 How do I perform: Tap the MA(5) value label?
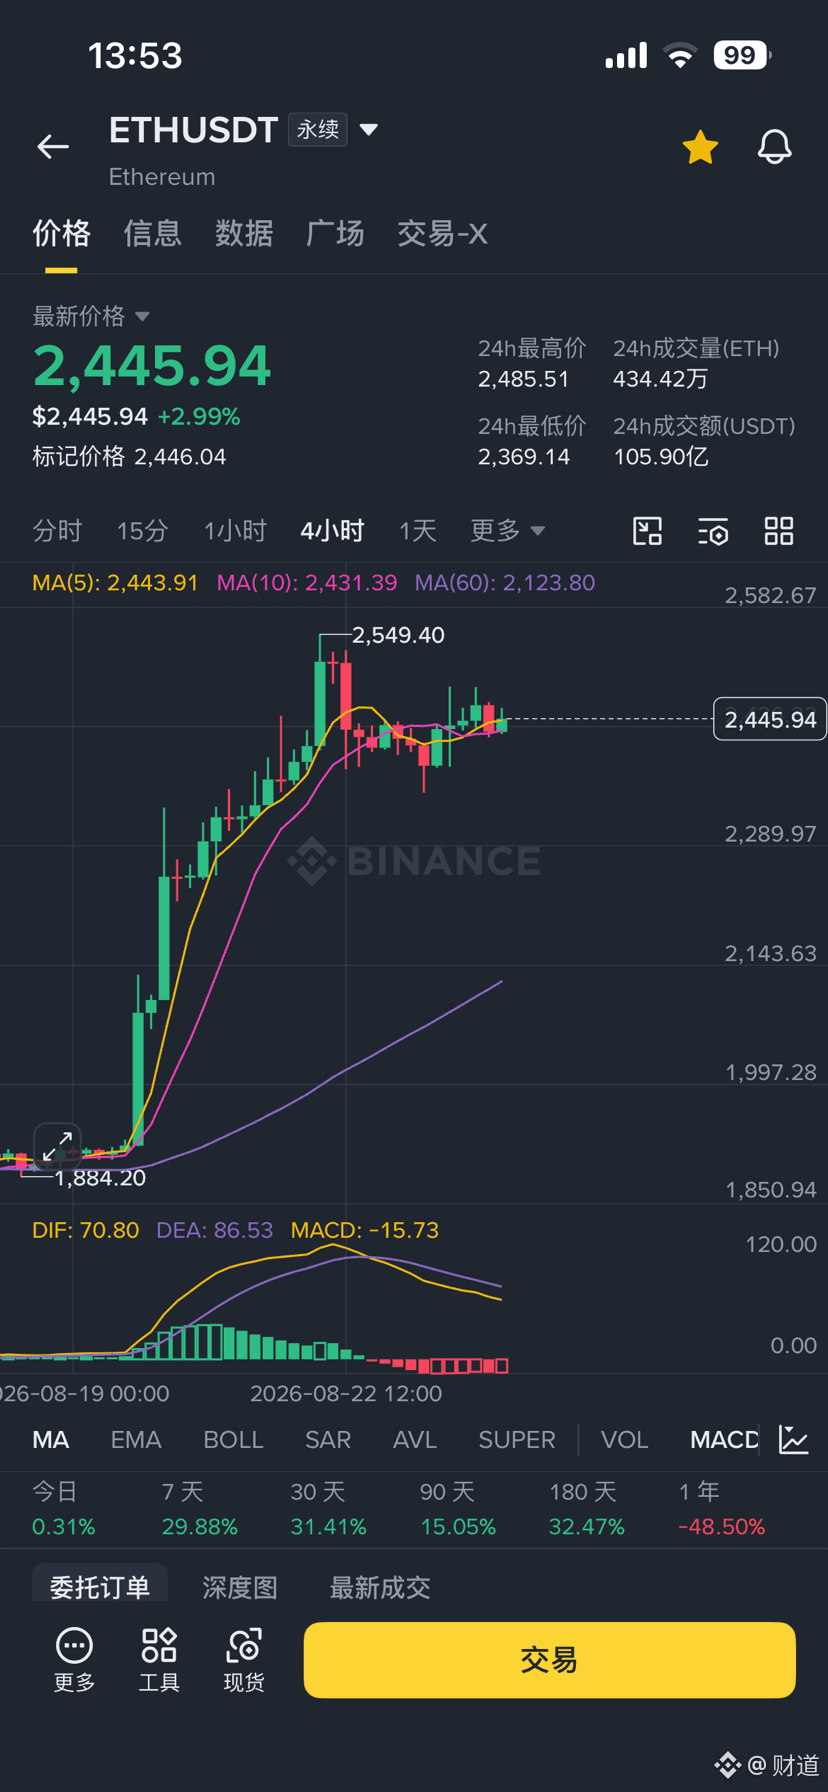pos(115,583)
